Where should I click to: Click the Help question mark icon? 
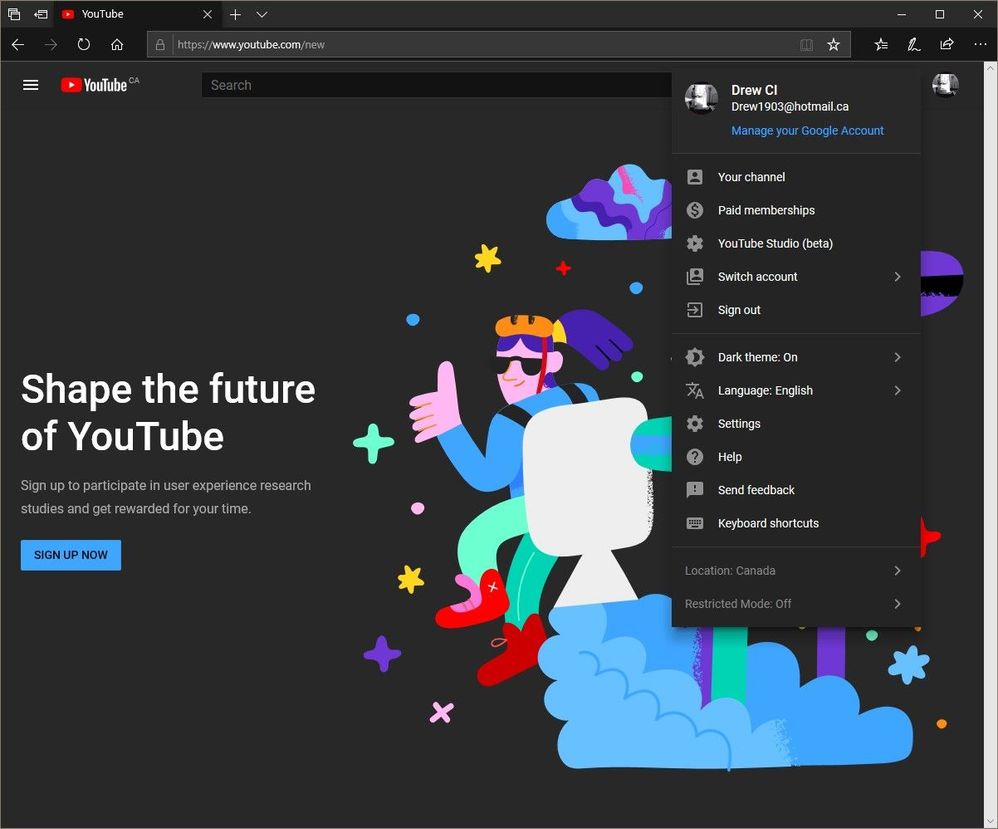[695, 457]
